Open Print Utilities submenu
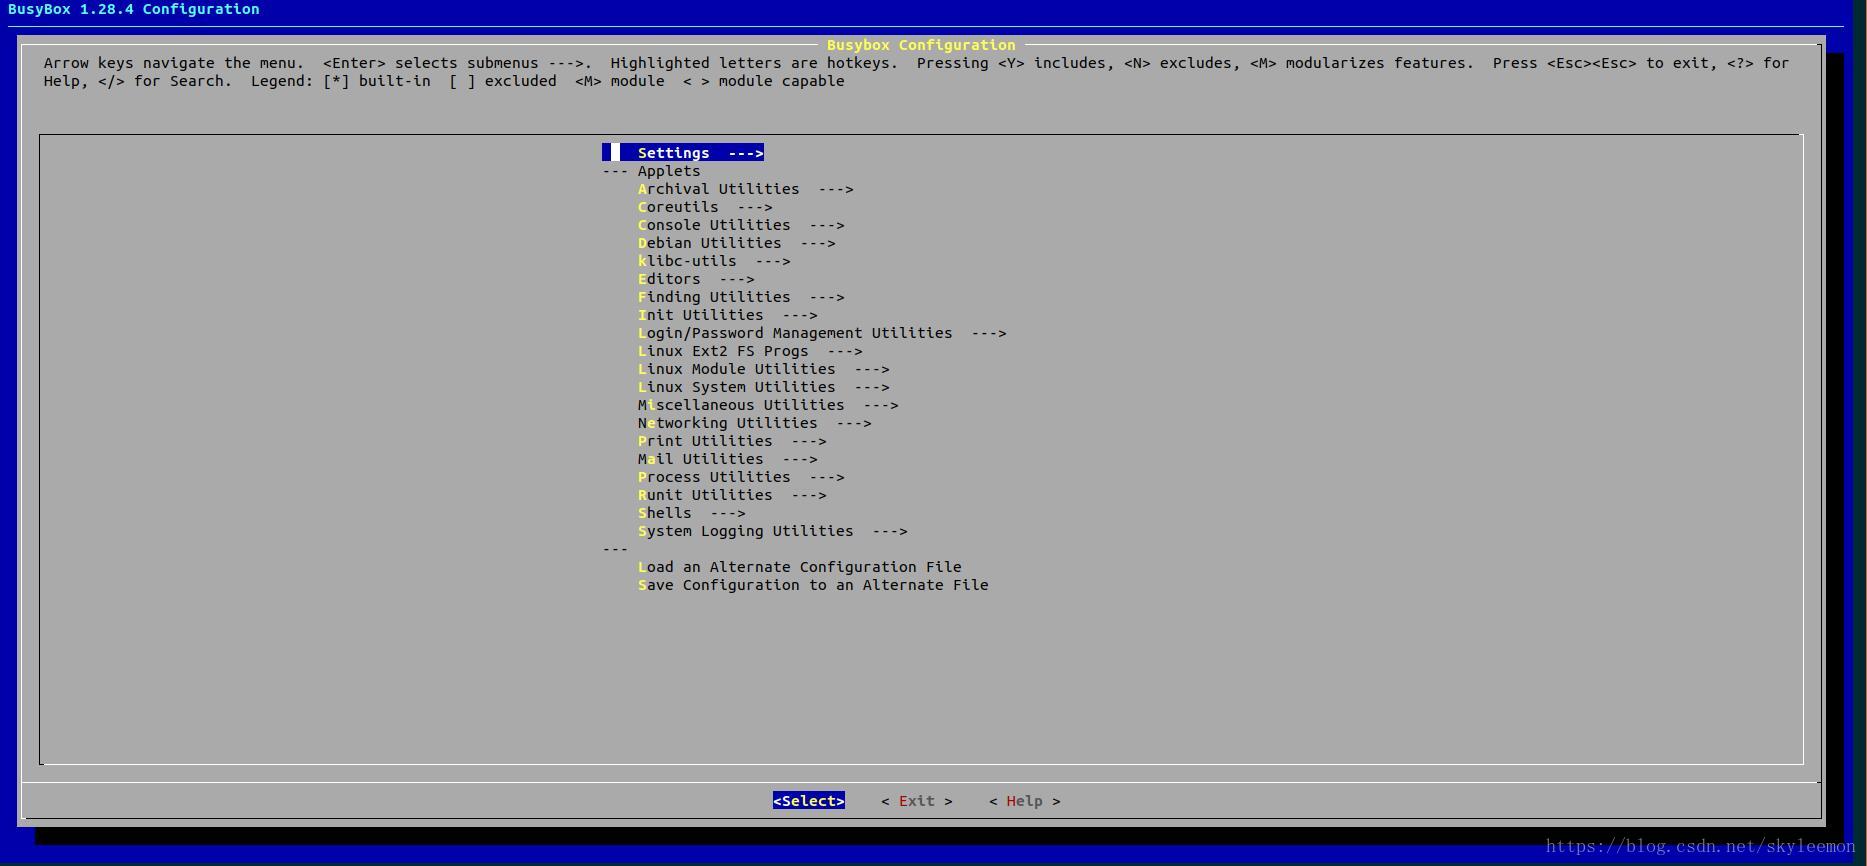Viewport: 1867px width, 866px height. 732,441
